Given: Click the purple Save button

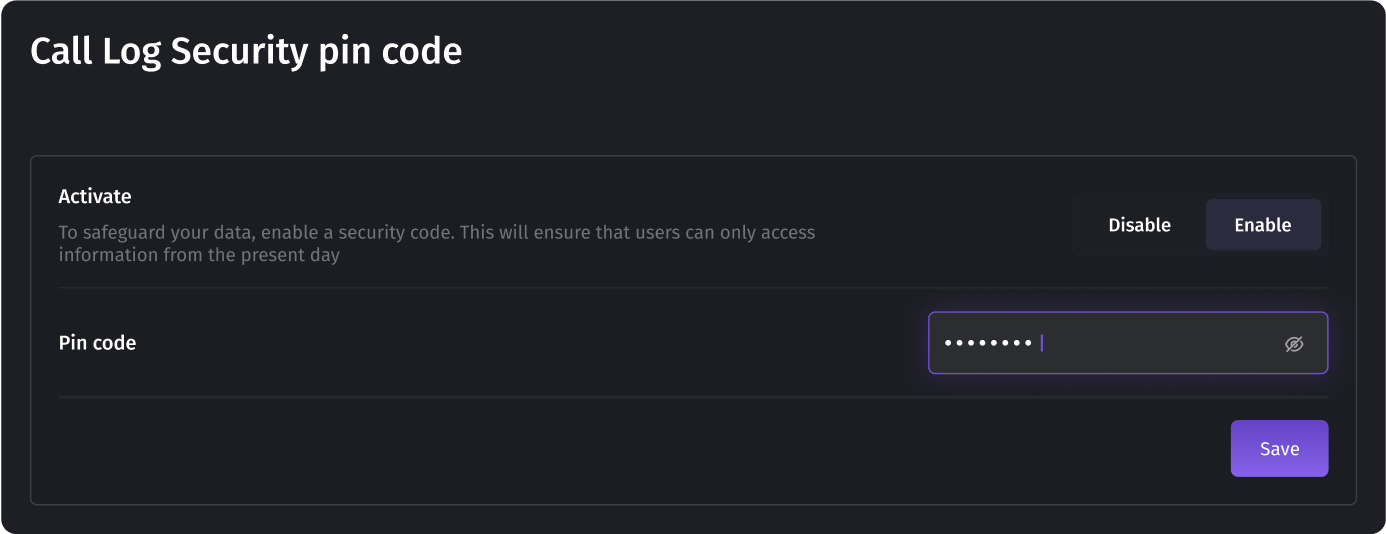Looking at the screenshot, I should click(x=1279, y=449).
